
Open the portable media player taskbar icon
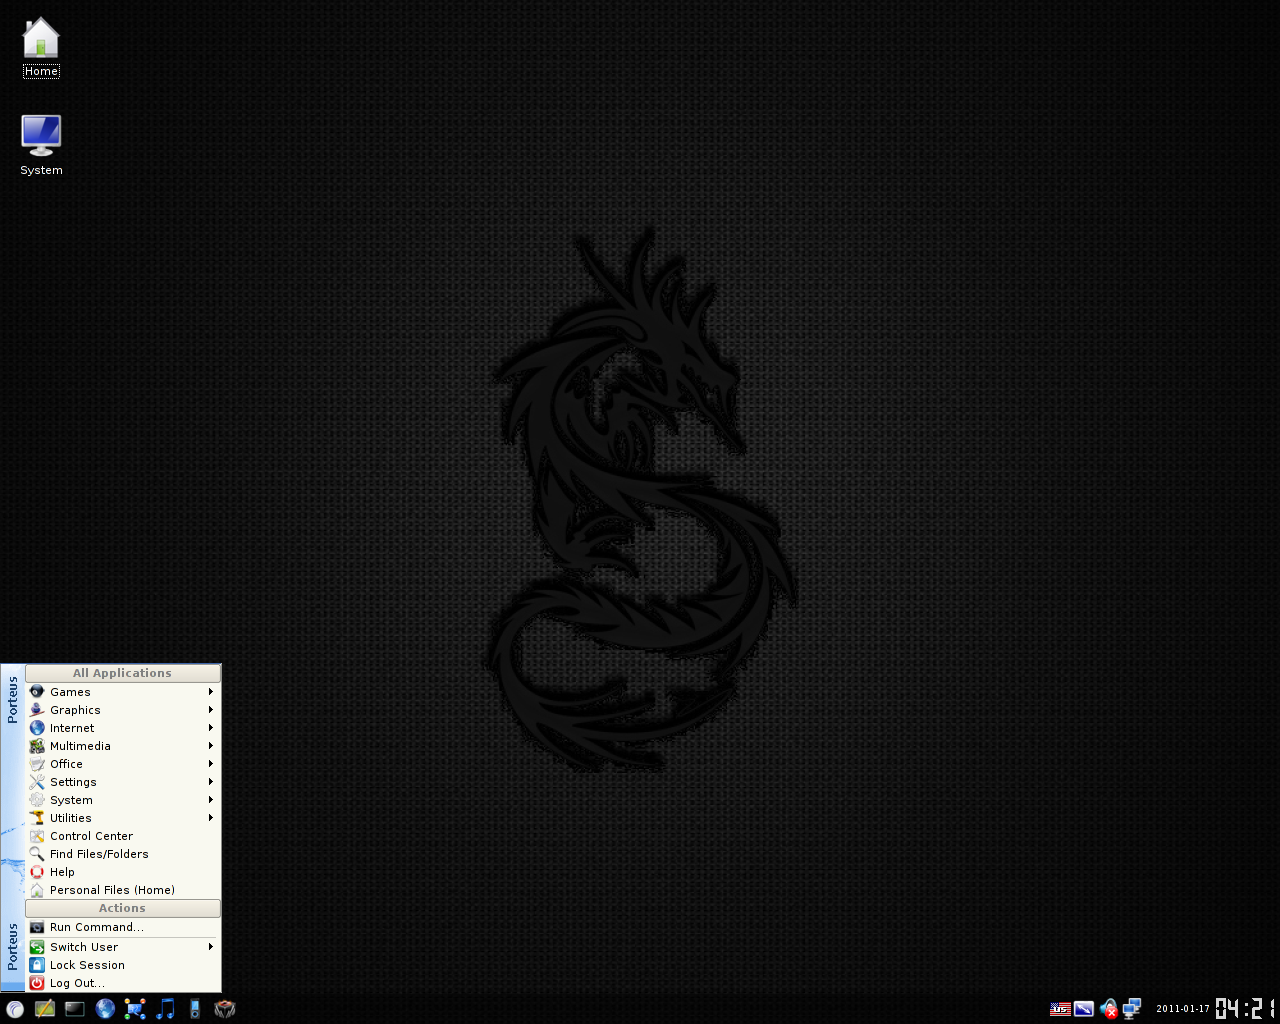(x=195, y=1009)
